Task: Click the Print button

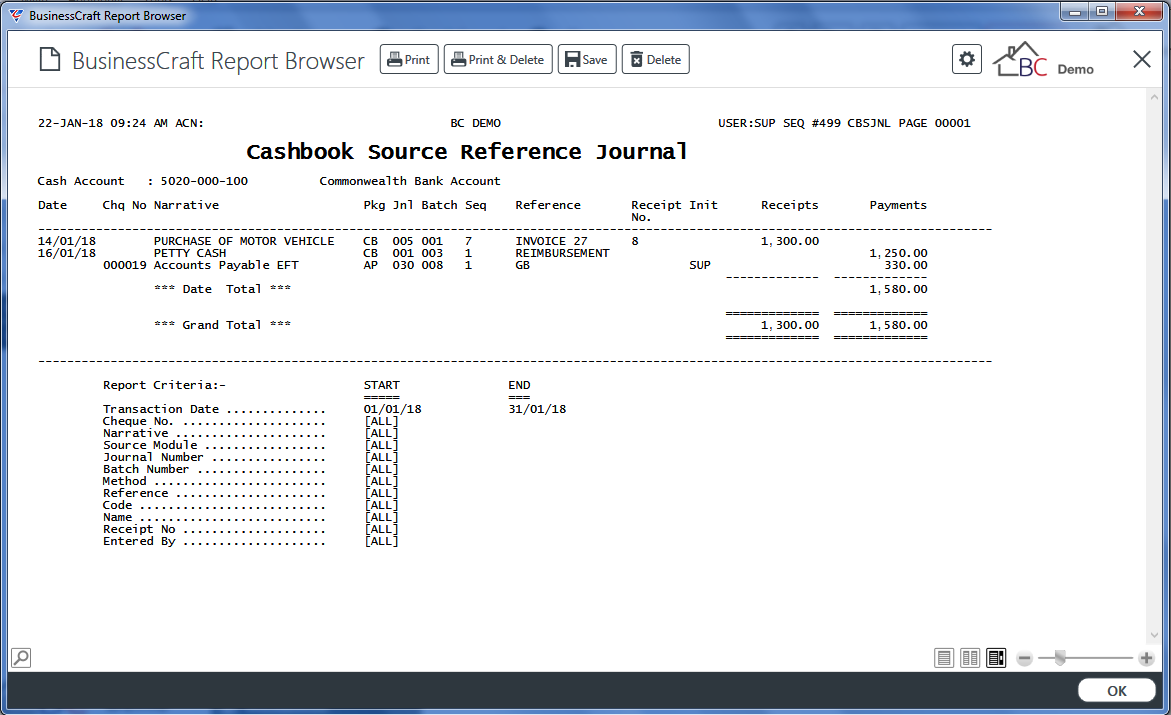Action: tap(409, 60)
